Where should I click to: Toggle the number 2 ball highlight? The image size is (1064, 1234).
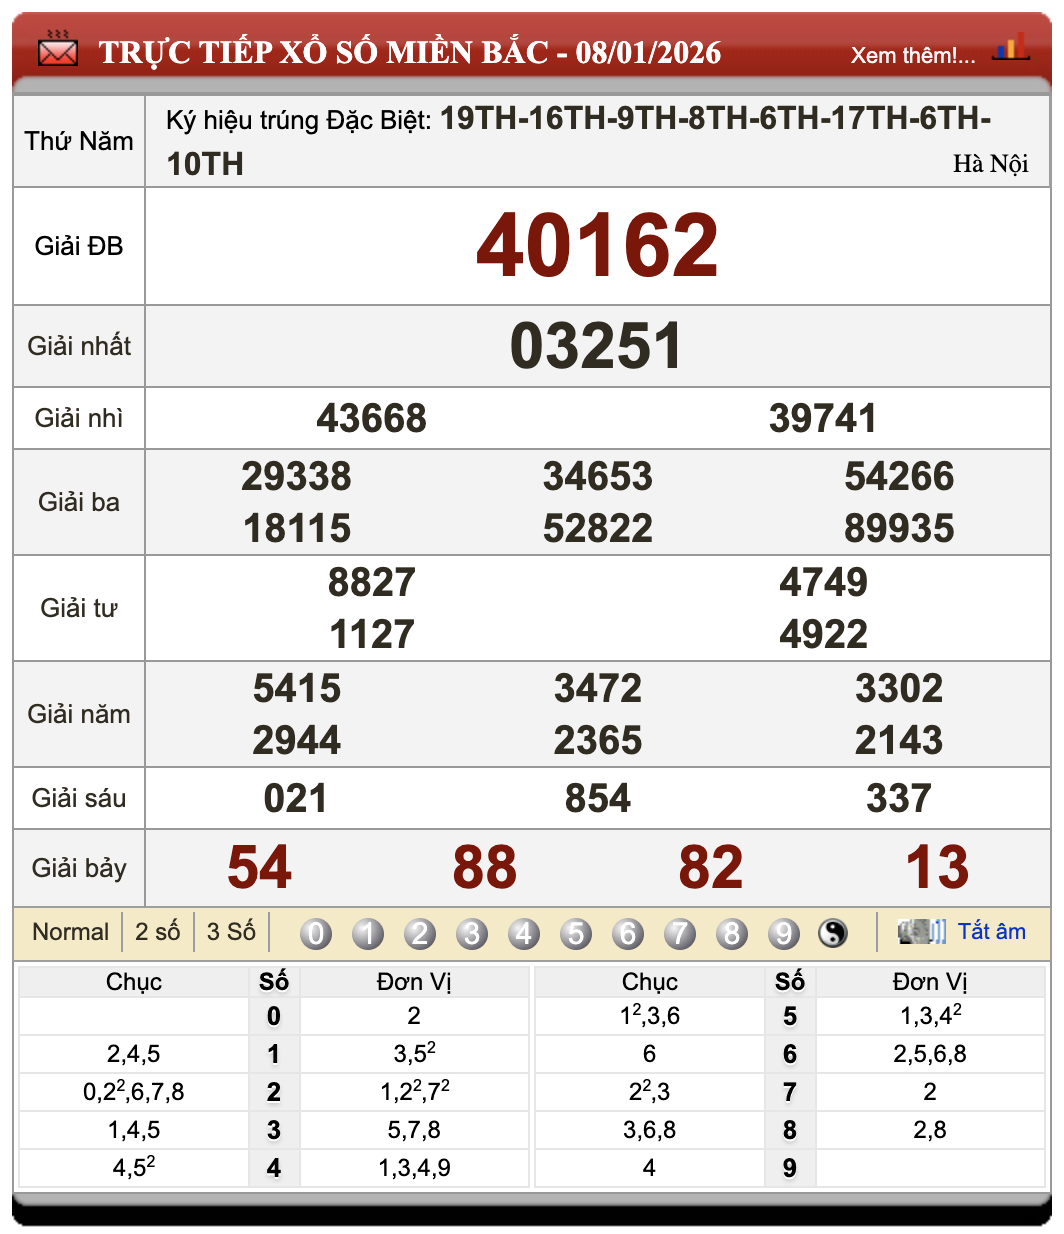pos(420,932)
